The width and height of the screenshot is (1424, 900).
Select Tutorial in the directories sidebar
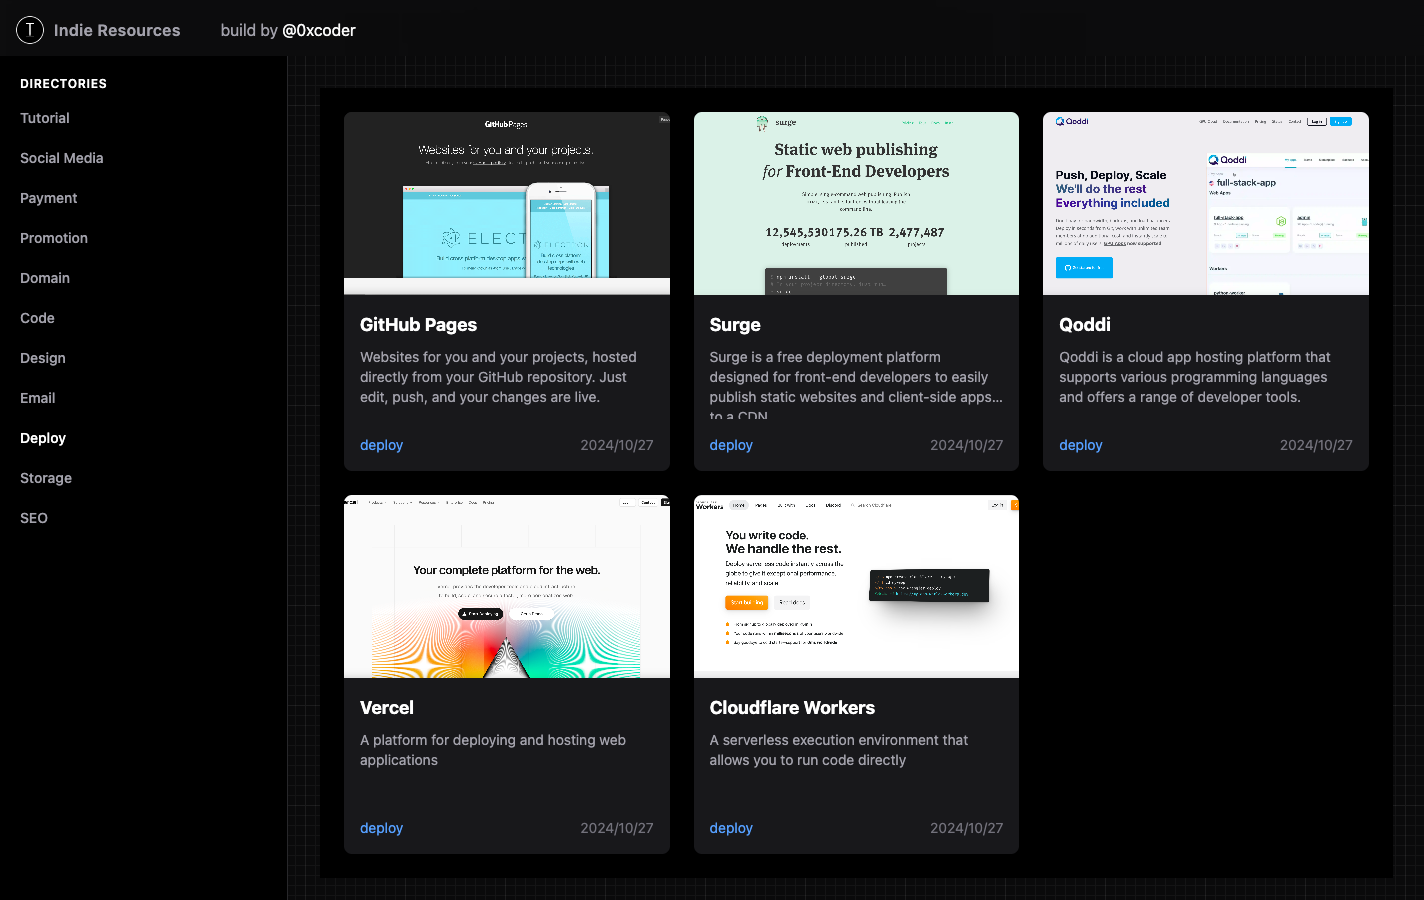(45, 118)
